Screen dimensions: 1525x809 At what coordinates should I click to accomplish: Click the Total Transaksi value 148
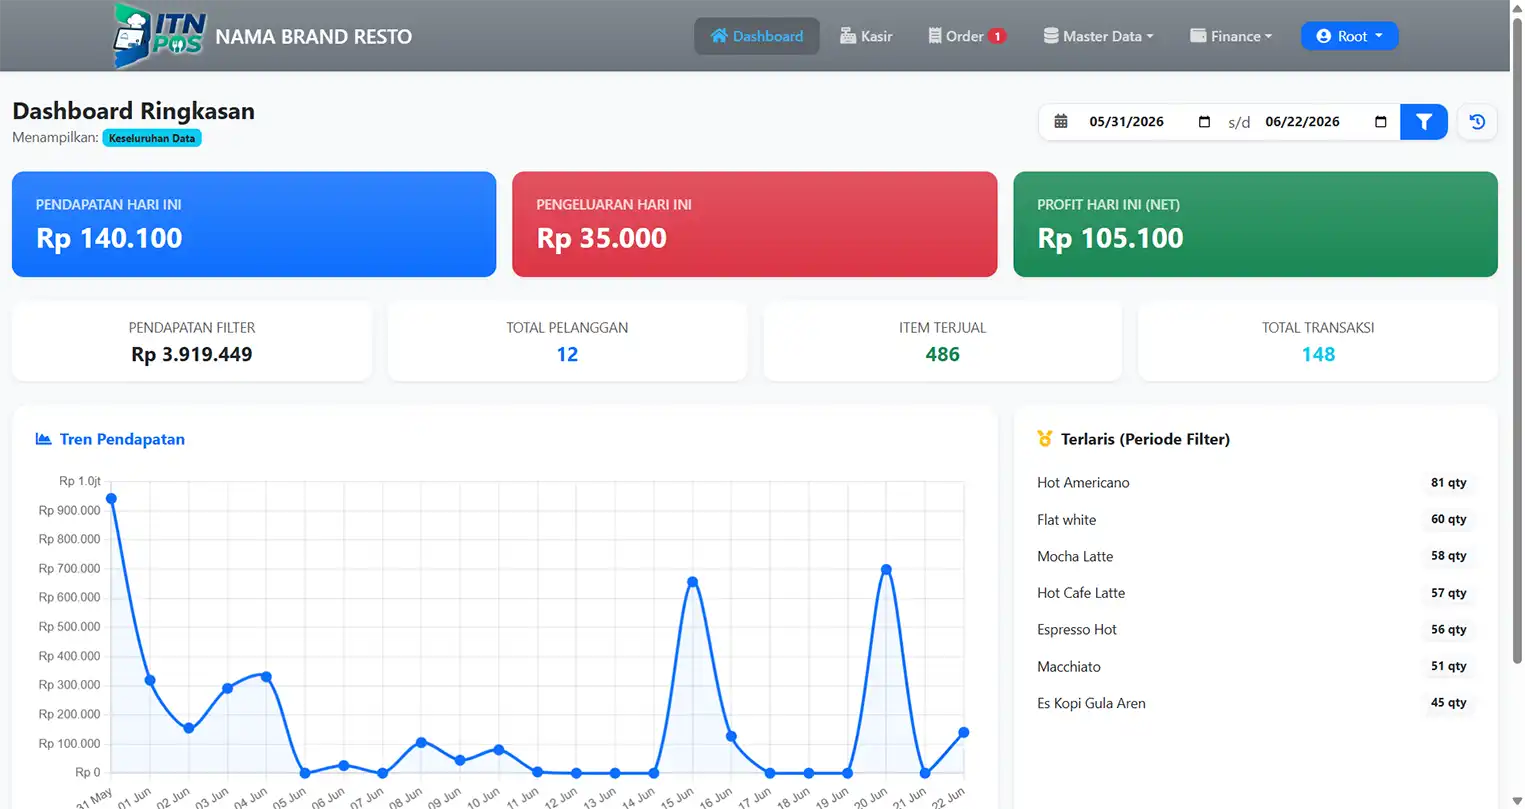(x=1318, y=354)
